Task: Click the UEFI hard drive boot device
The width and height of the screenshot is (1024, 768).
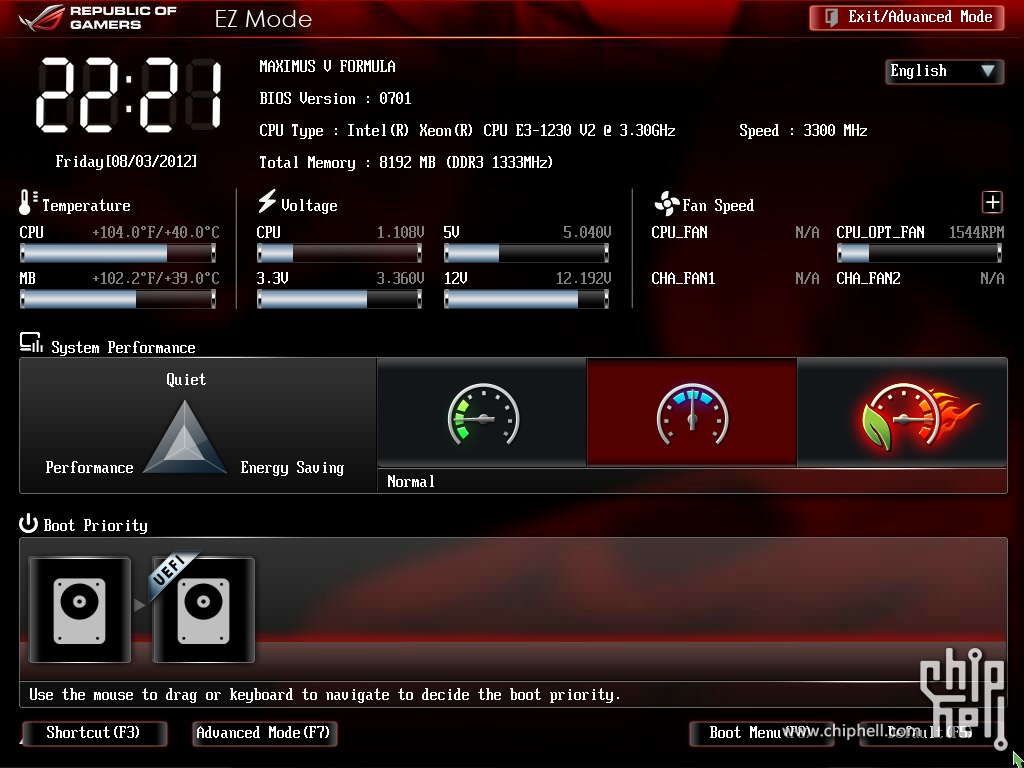Action: coord(203,610)
